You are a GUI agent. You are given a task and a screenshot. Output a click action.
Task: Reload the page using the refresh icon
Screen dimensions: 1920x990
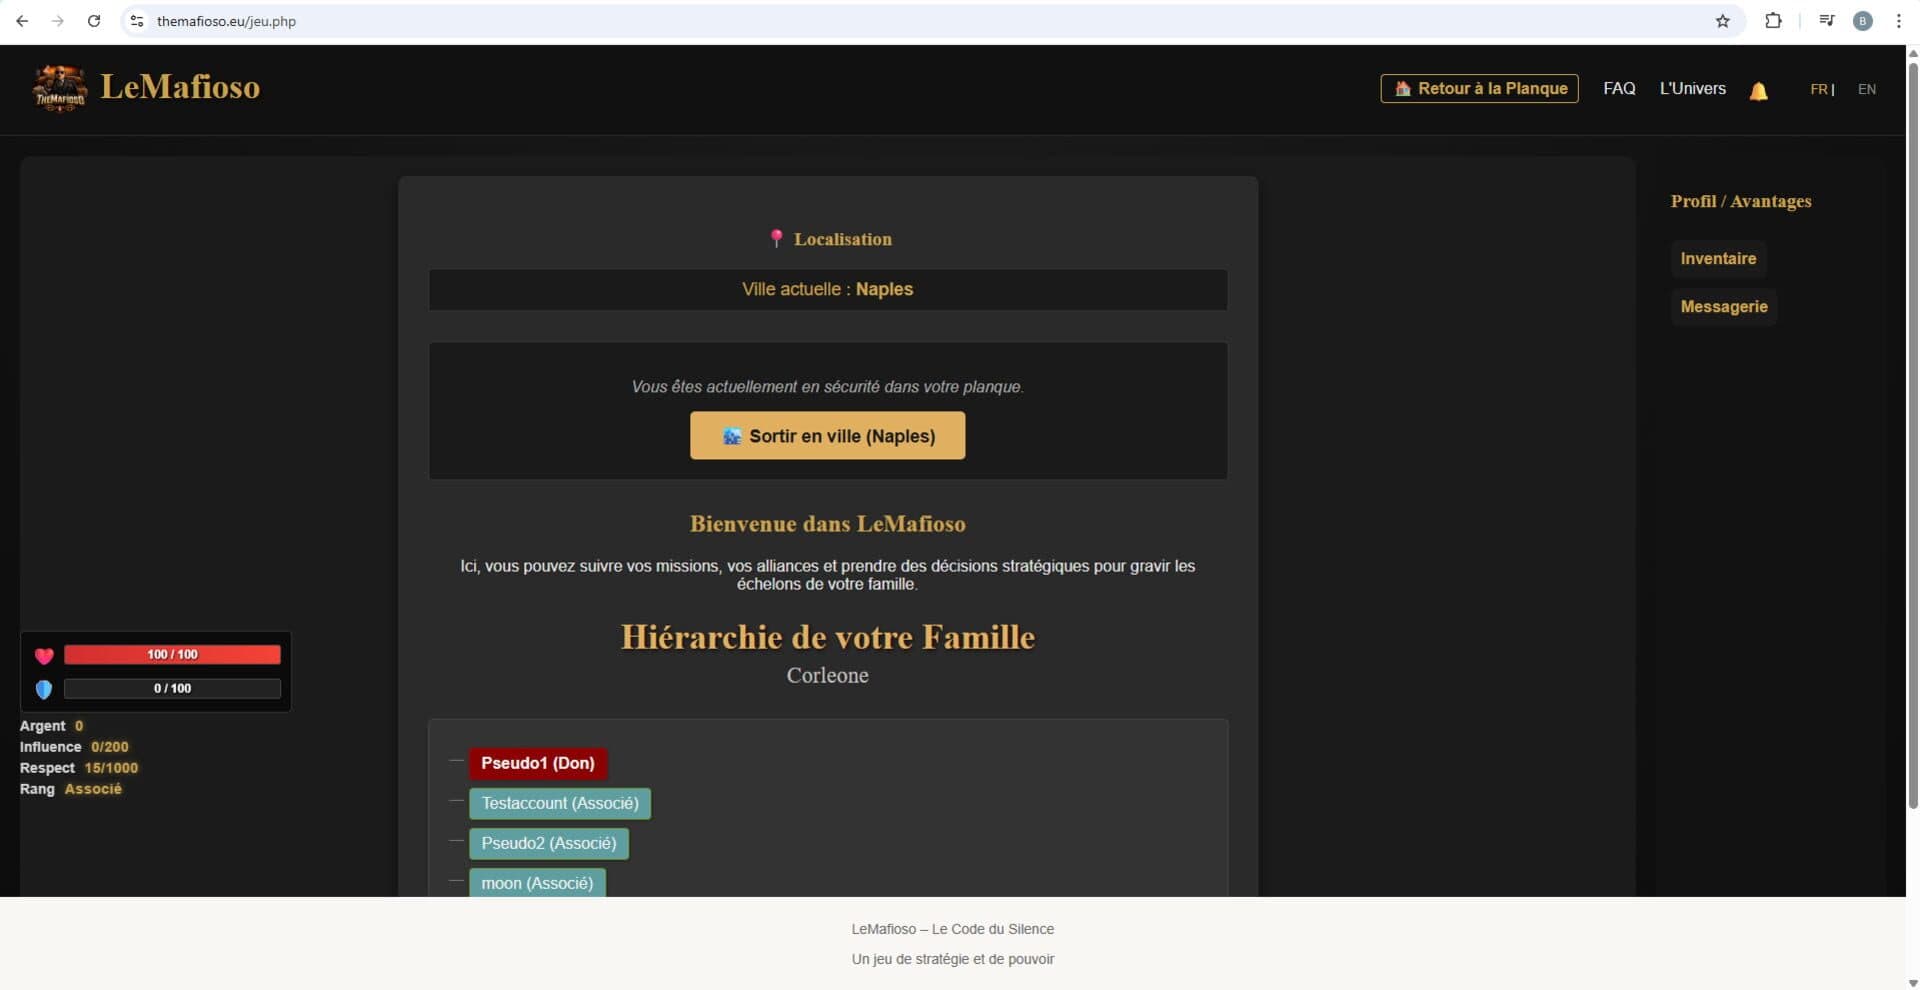click(94, 21)
